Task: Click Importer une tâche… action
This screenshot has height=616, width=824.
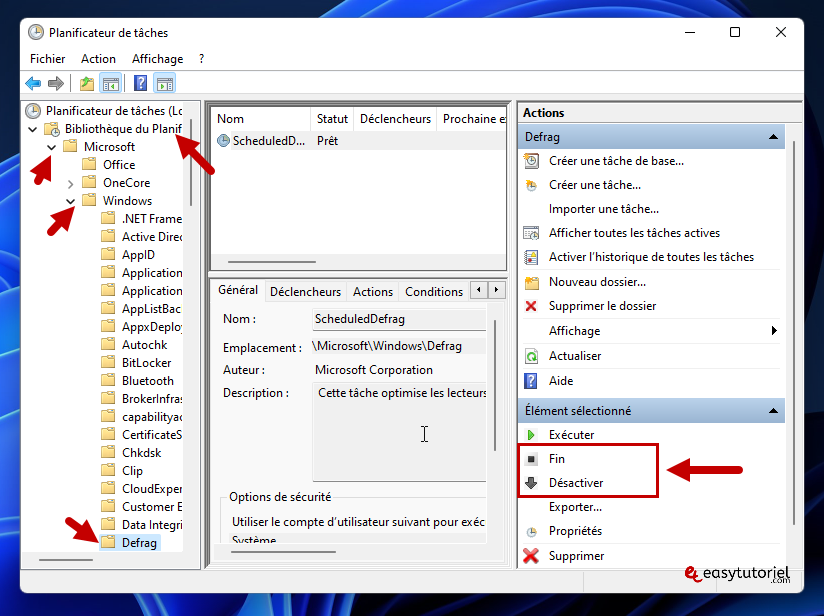Action: (x=604, y=209)
